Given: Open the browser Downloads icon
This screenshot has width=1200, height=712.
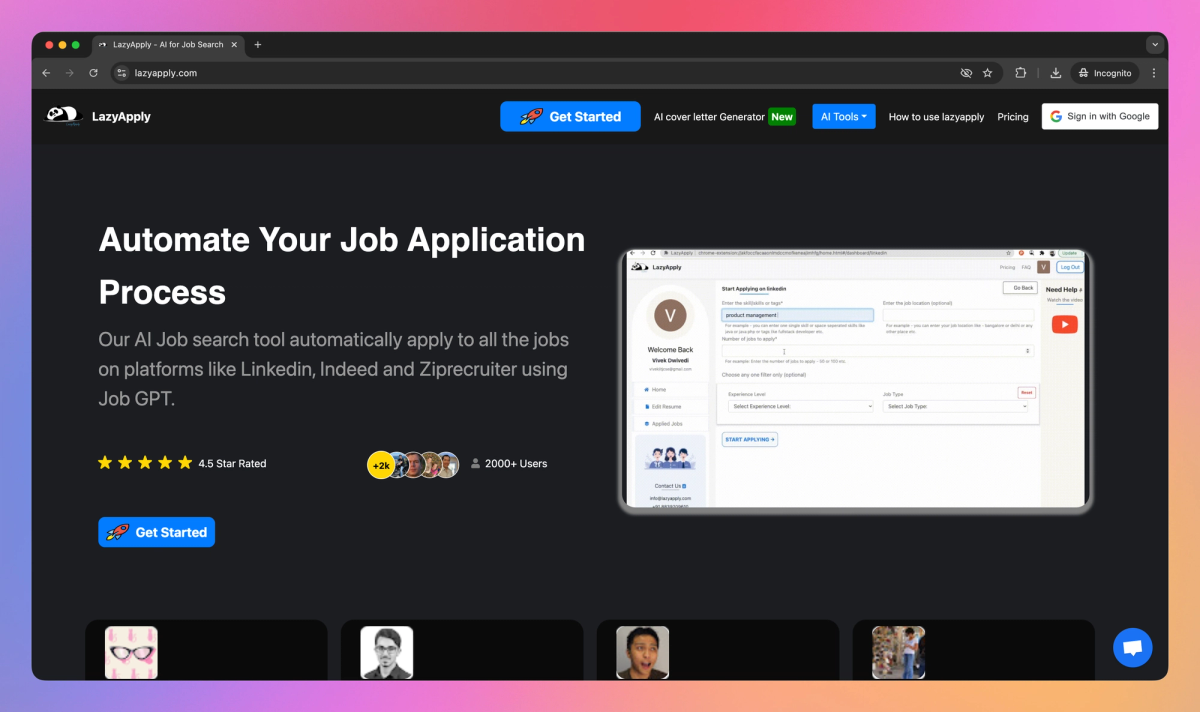Looking at the screenshot, I should (1055, 72).
